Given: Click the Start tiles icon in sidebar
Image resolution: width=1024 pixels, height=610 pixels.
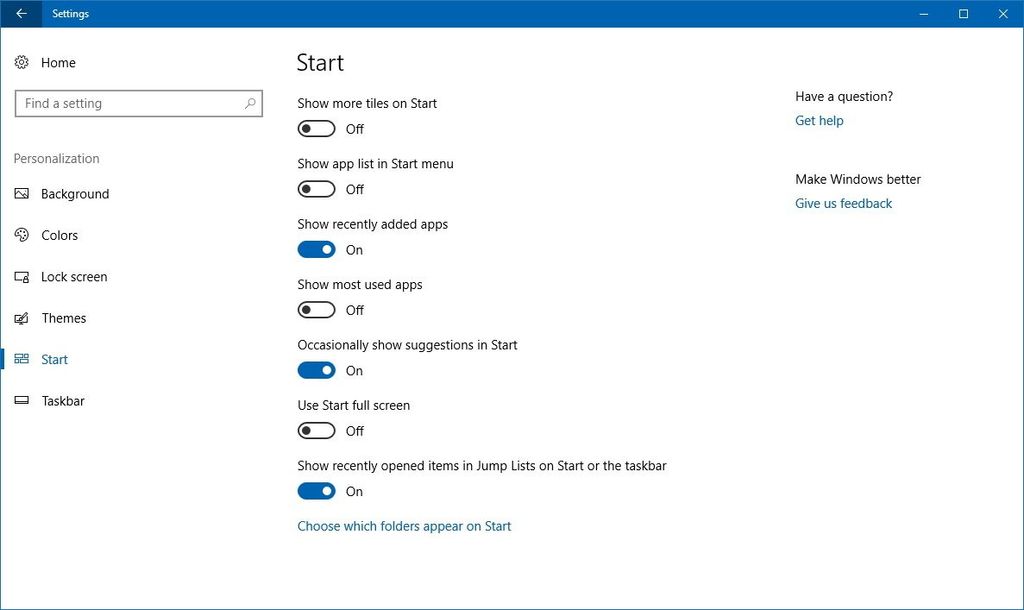Looking at the screenshot, I should [22, 359].
